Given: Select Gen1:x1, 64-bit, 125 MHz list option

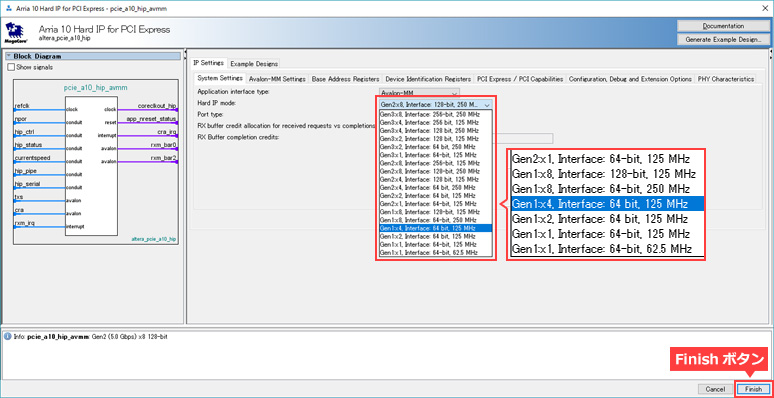Looking at the screenshot, I should pos(435,244).
